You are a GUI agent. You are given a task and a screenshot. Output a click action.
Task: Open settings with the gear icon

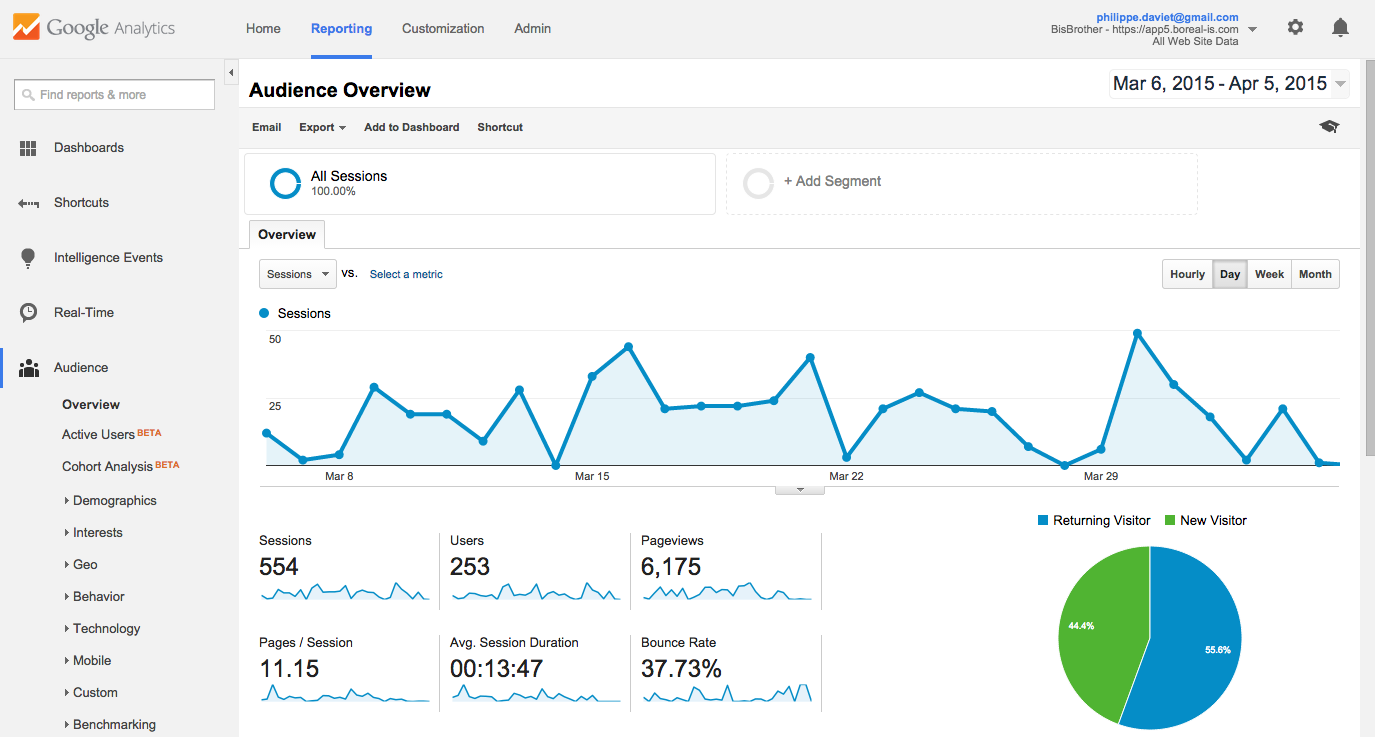pyautogui.click(x=1295, y=28)
